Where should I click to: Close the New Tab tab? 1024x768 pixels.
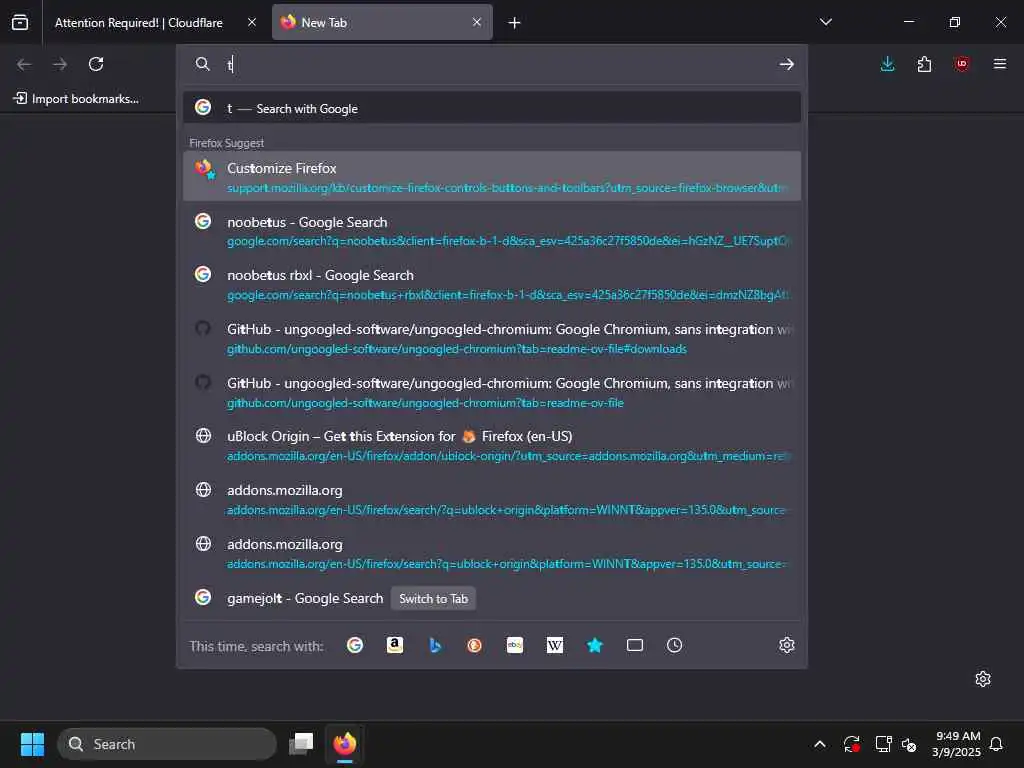(477, 22)
